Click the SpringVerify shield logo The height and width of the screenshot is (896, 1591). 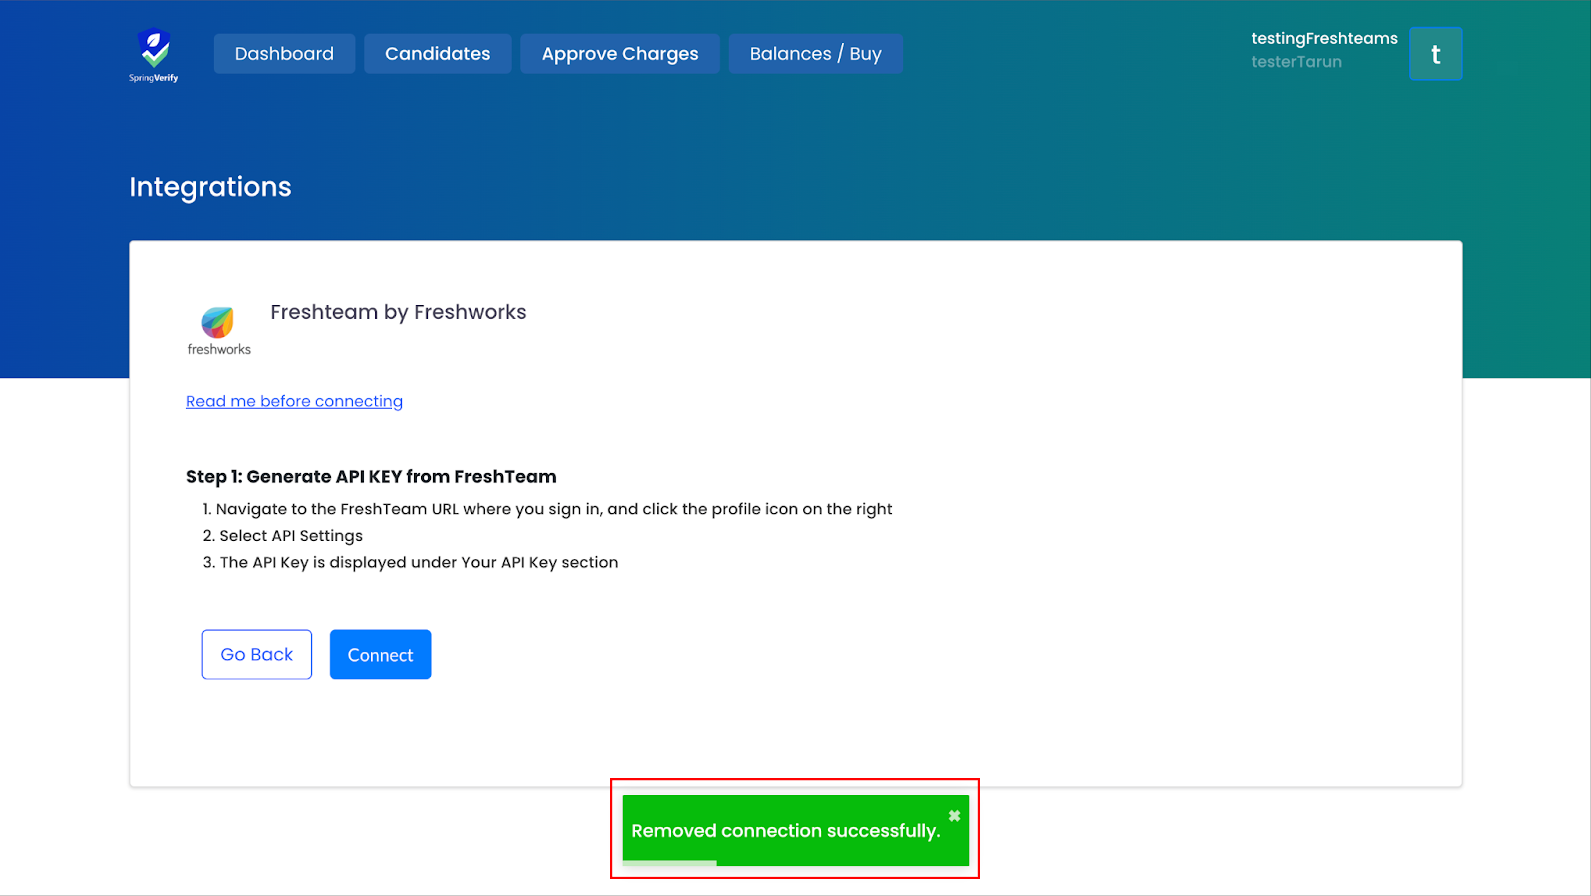[154, 55]
